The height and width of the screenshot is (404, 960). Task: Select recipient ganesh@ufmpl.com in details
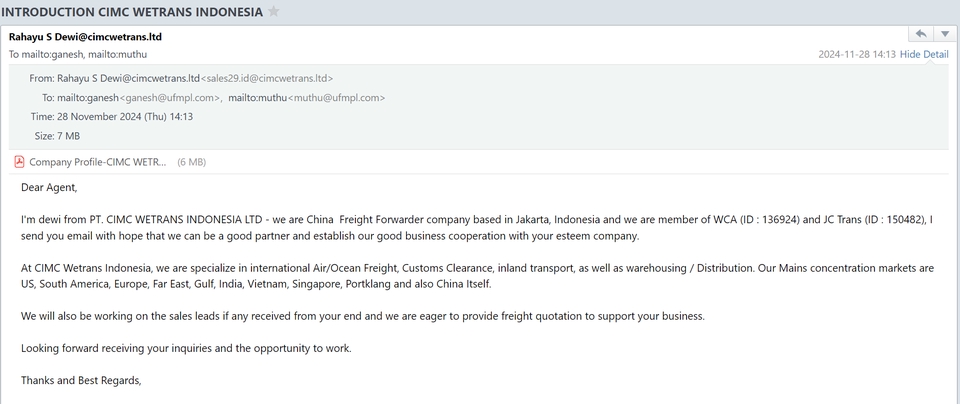[x=171, y=98]
